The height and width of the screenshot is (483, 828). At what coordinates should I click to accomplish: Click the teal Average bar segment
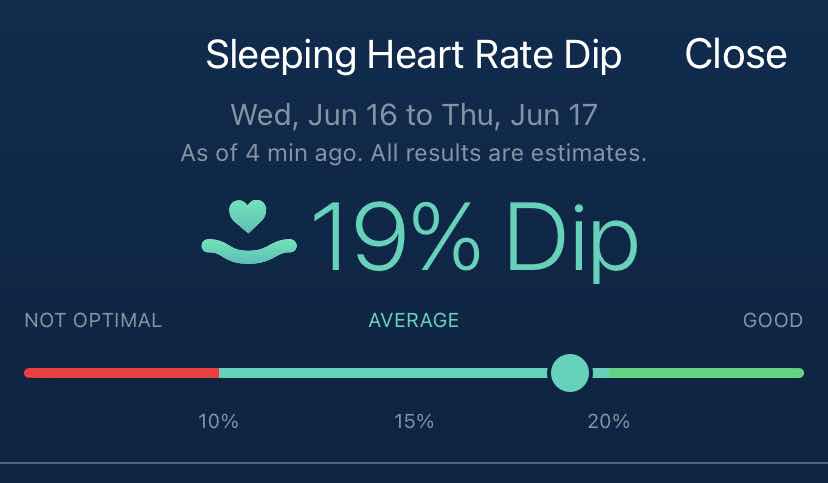pyautogui.click(x=384, y=373)
